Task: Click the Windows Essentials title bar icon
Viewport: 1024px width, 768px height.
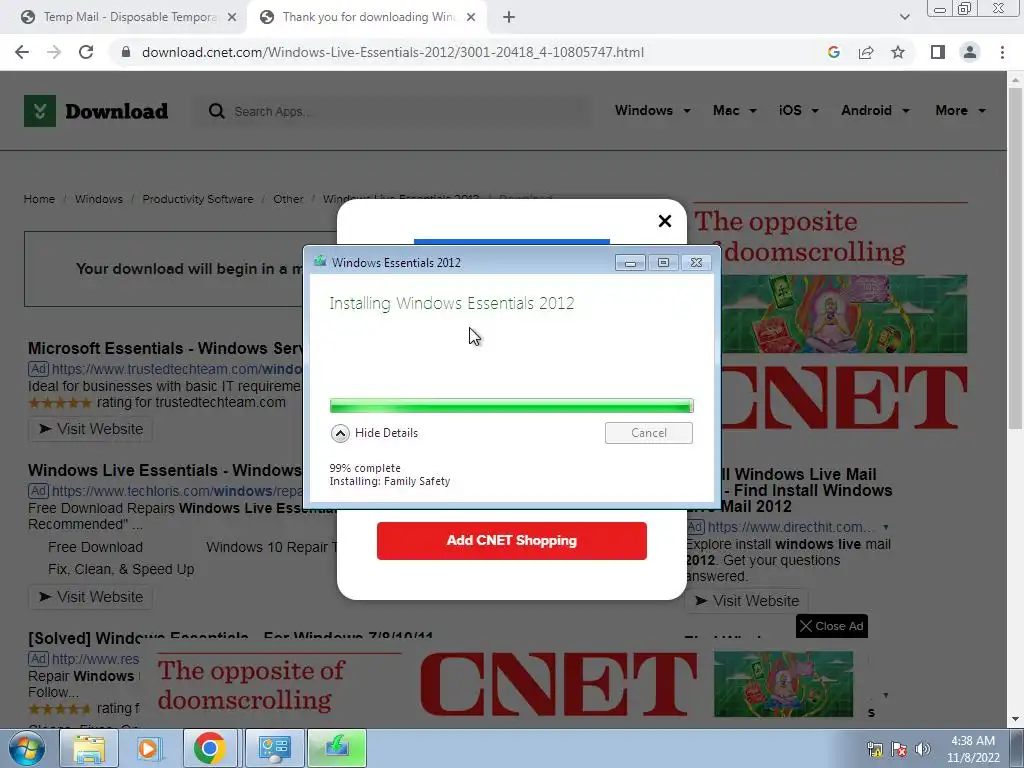Action: point(320,262)
